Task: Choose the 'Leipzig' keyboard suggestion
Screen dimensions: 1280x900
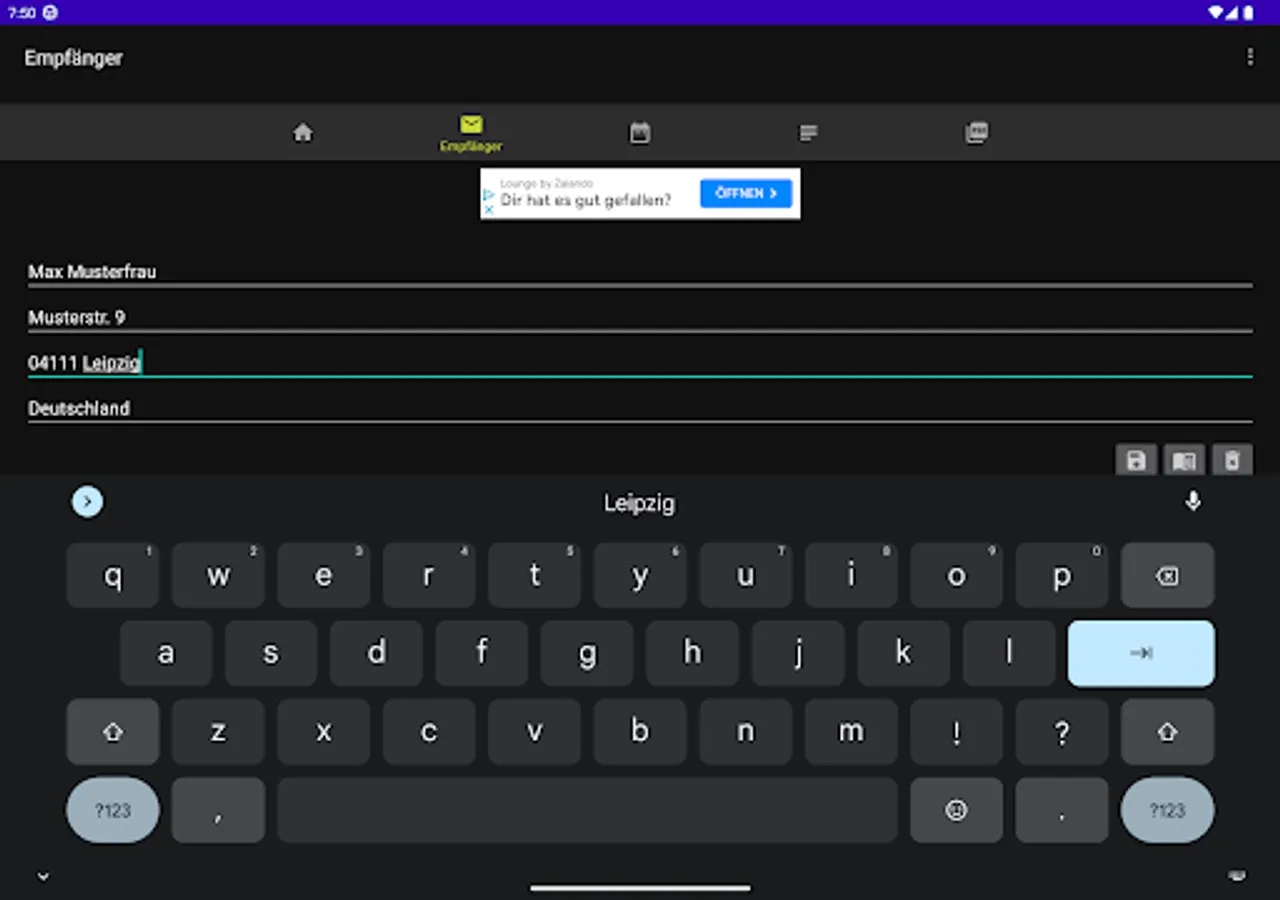Action: 639,503
